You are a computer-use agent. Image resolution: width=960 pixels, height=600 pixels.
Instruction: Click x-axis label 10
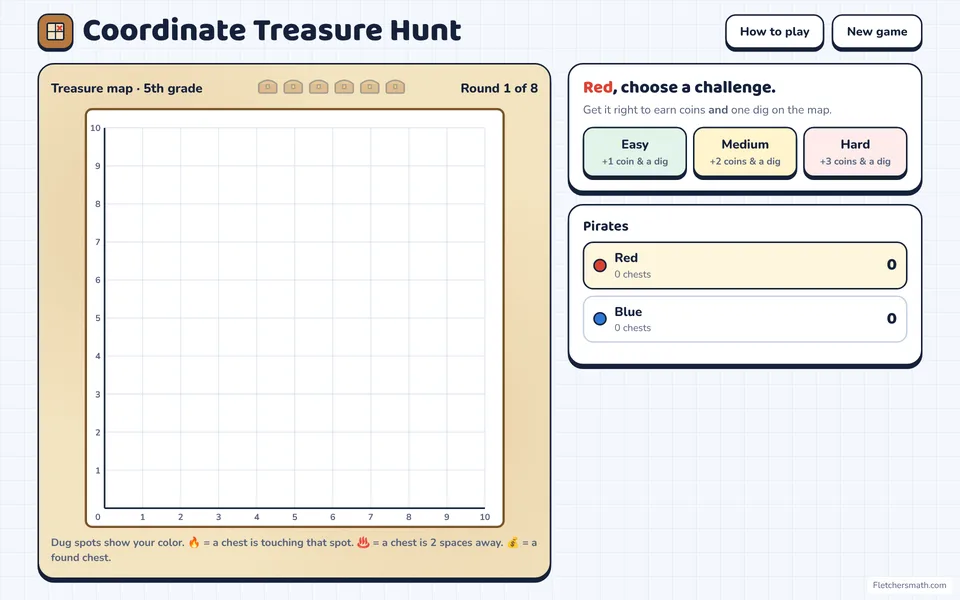point(485,517)
